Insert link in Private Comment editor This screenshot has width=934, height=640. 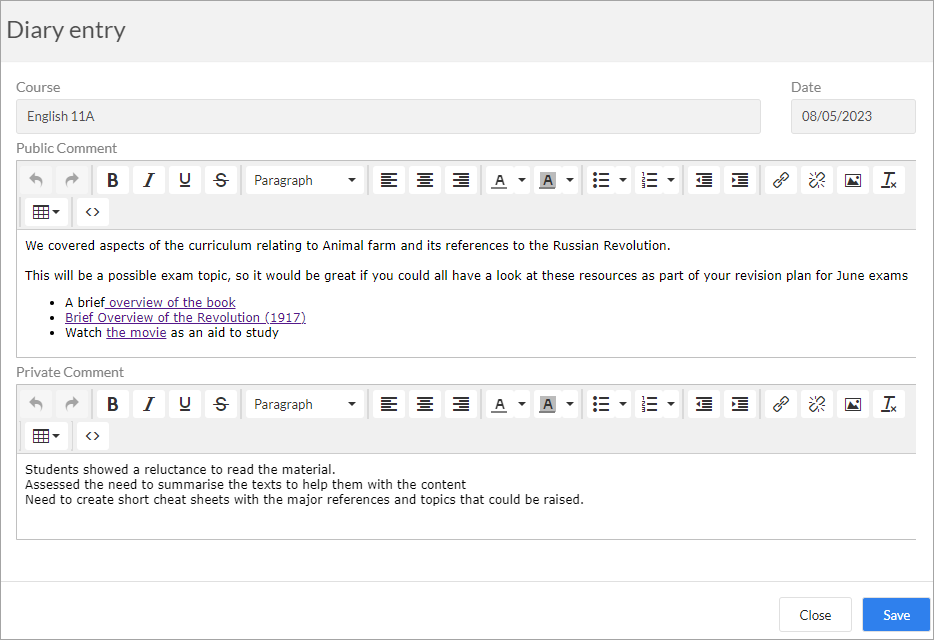tap(781, 404)
